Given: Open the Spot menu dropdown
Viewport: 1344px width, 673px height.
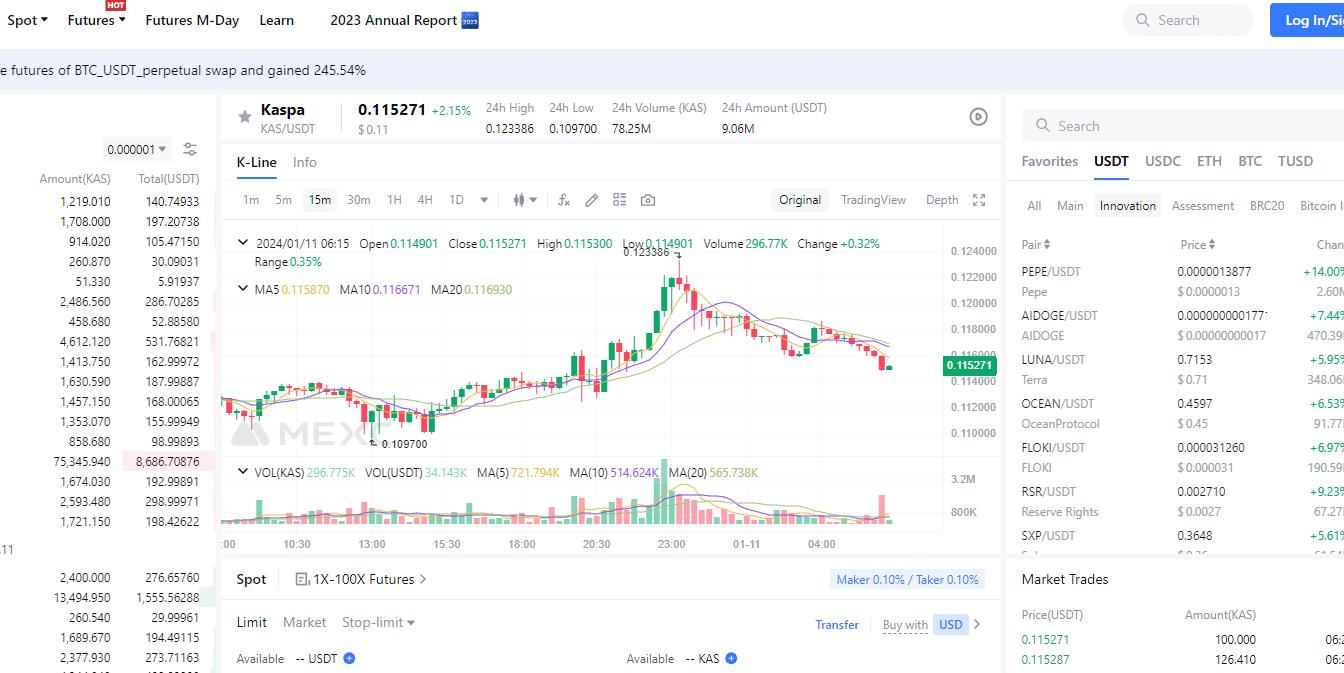Looking at the screenshot, I should [x=27, y=20].
